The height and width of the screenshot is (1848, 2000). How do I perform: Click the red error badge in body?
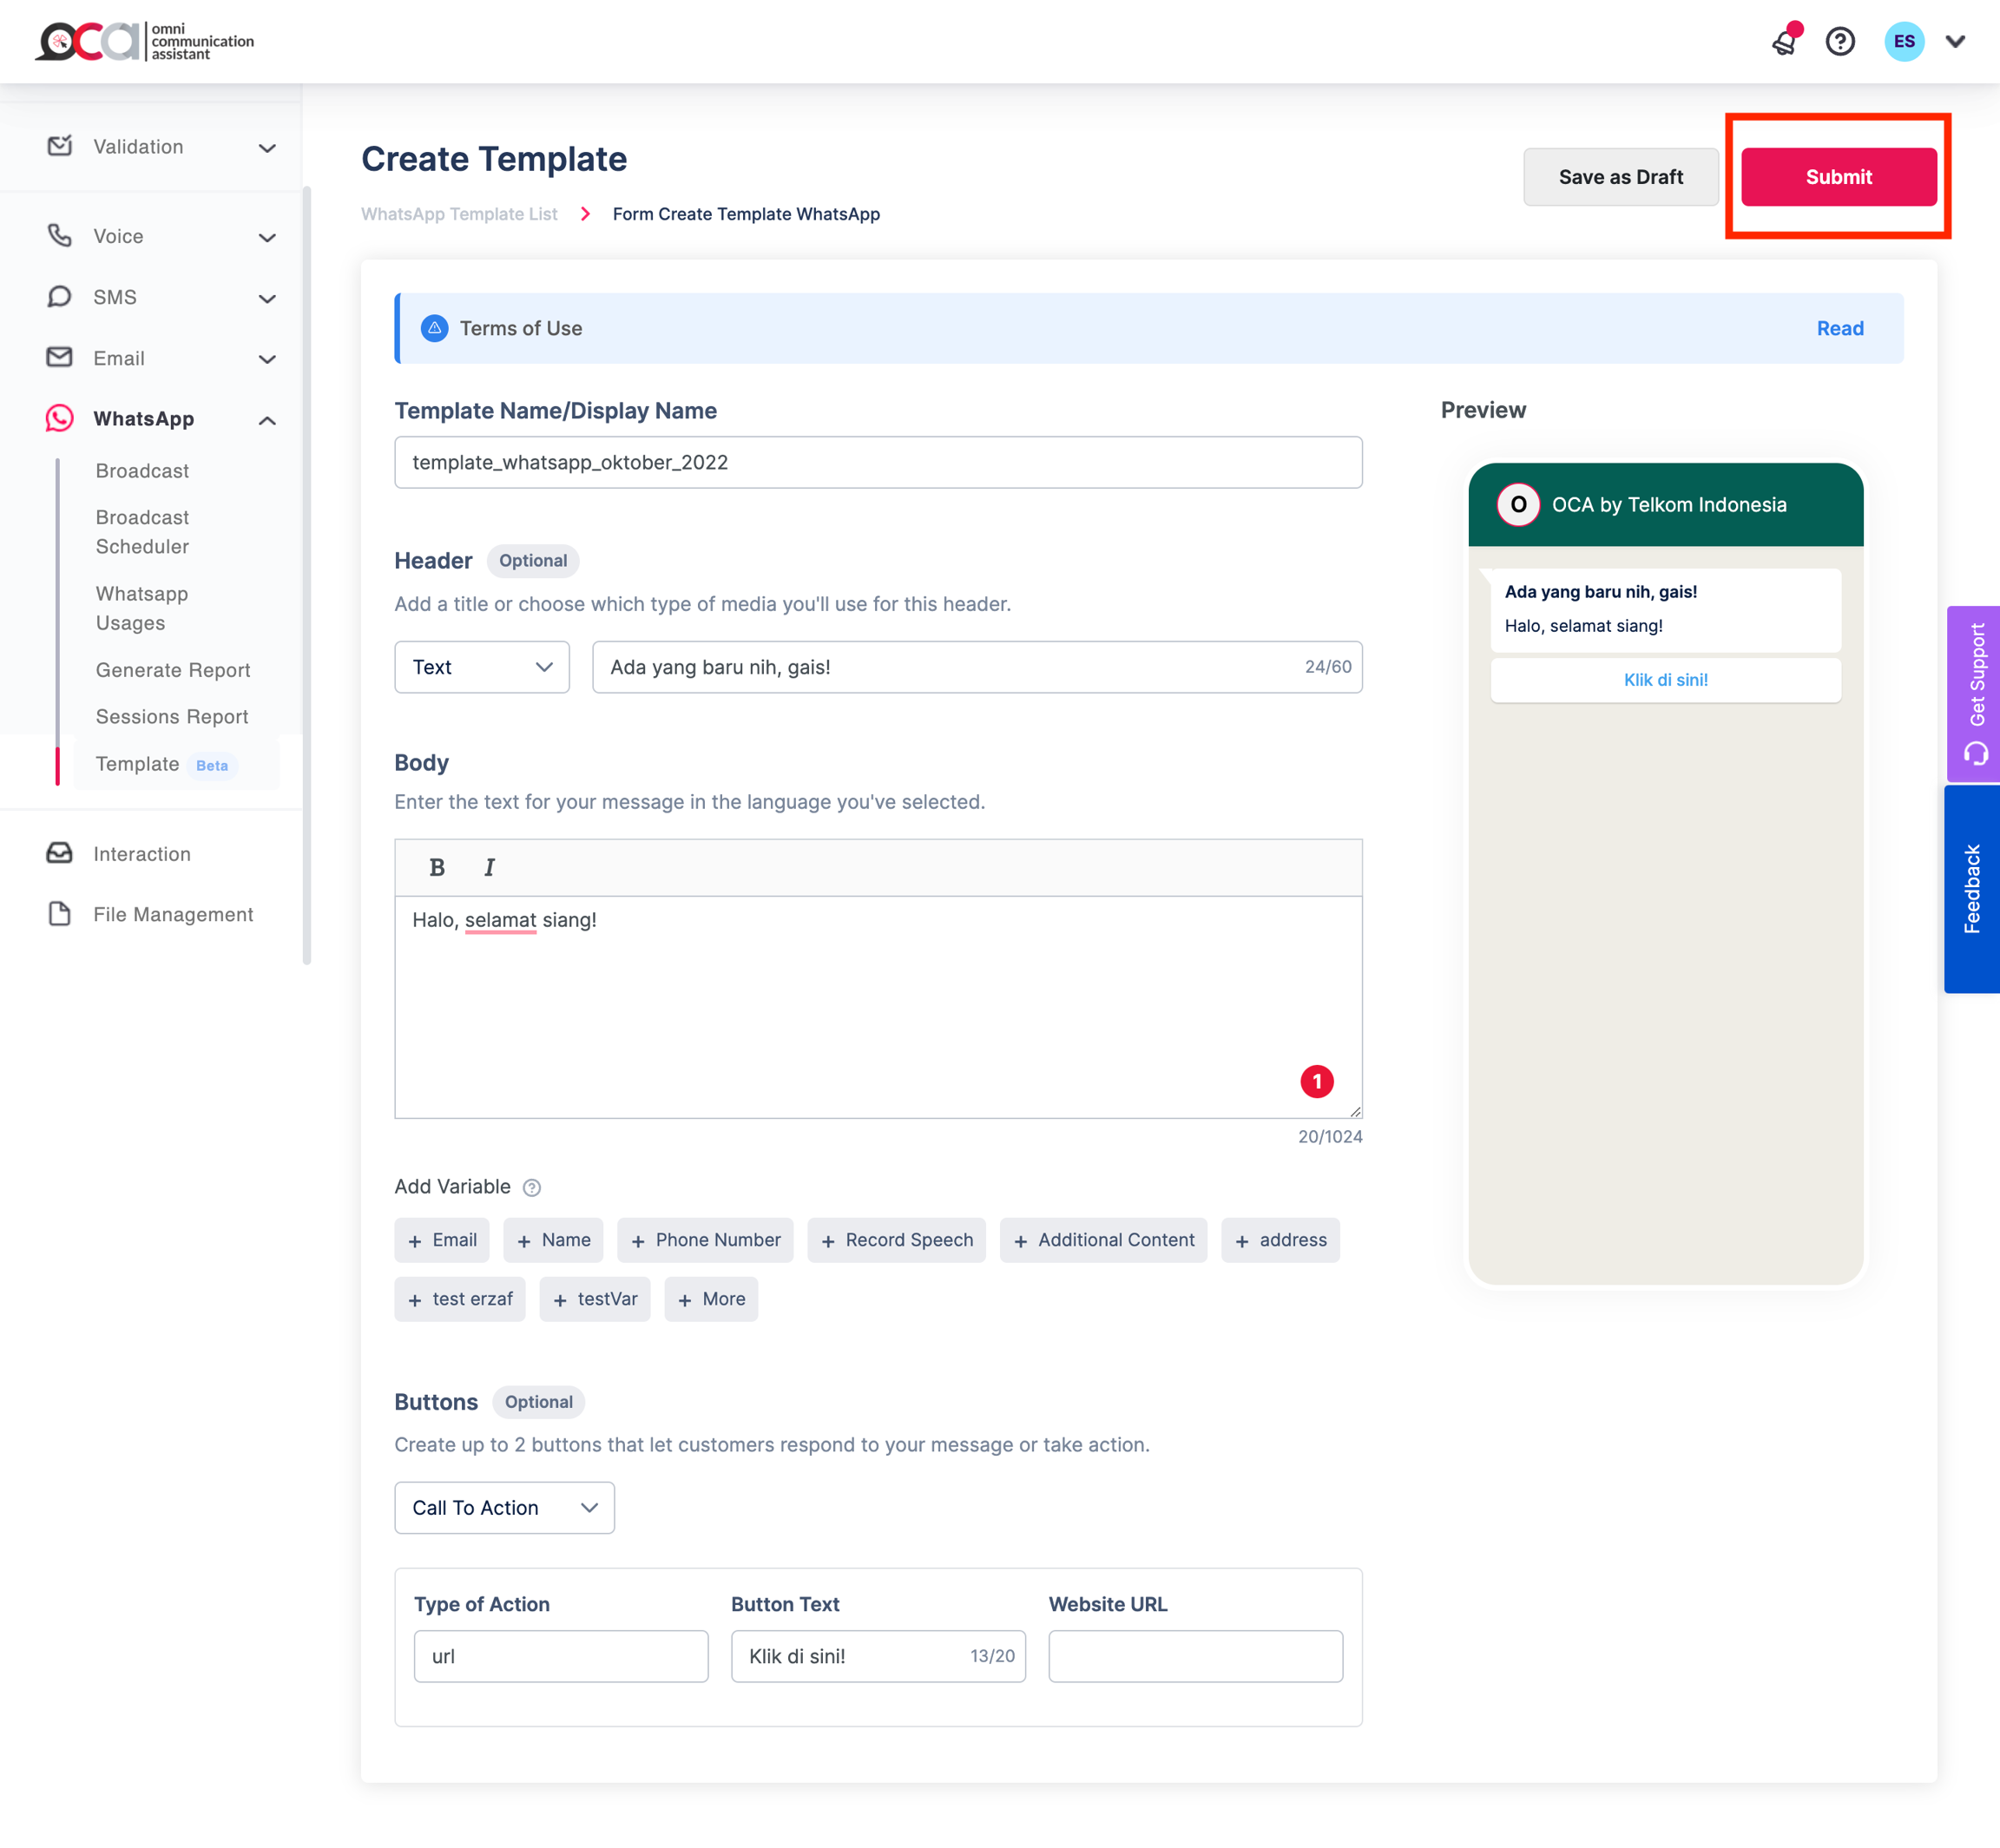[x=1316, y=1081]
